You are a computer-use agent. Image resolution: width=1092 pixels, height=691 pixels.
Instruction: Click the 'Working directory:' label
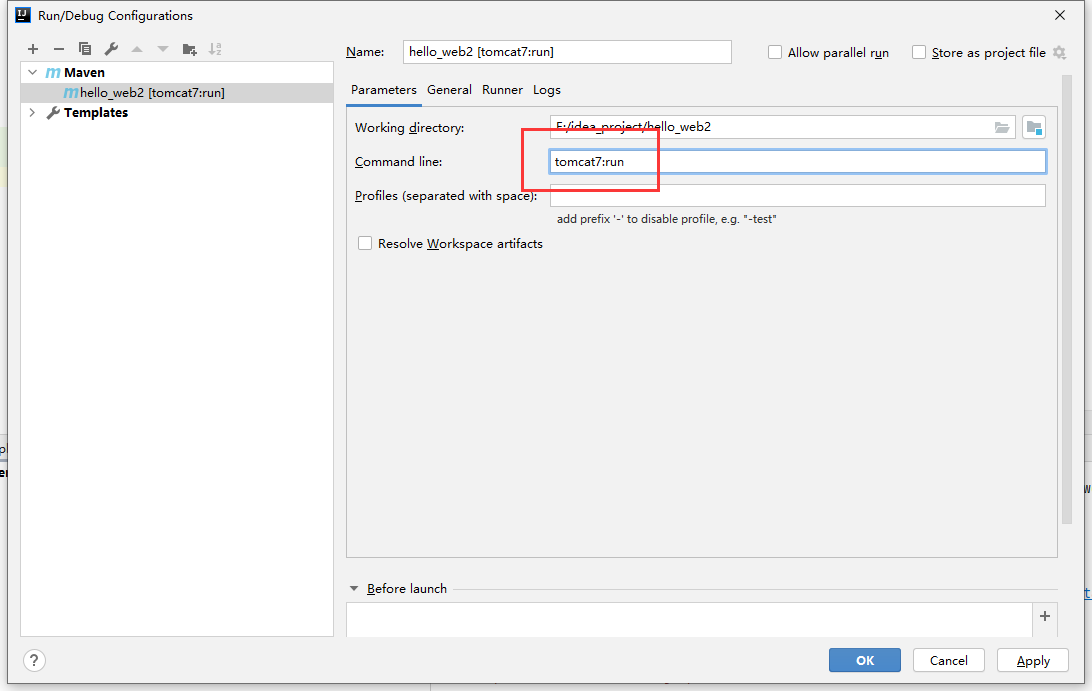tap(410, 127)
